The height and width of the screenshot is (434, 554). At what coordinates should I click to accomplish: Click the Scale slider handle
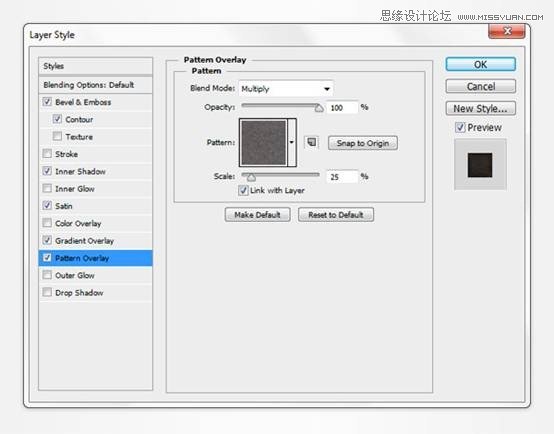pos(251,177)
